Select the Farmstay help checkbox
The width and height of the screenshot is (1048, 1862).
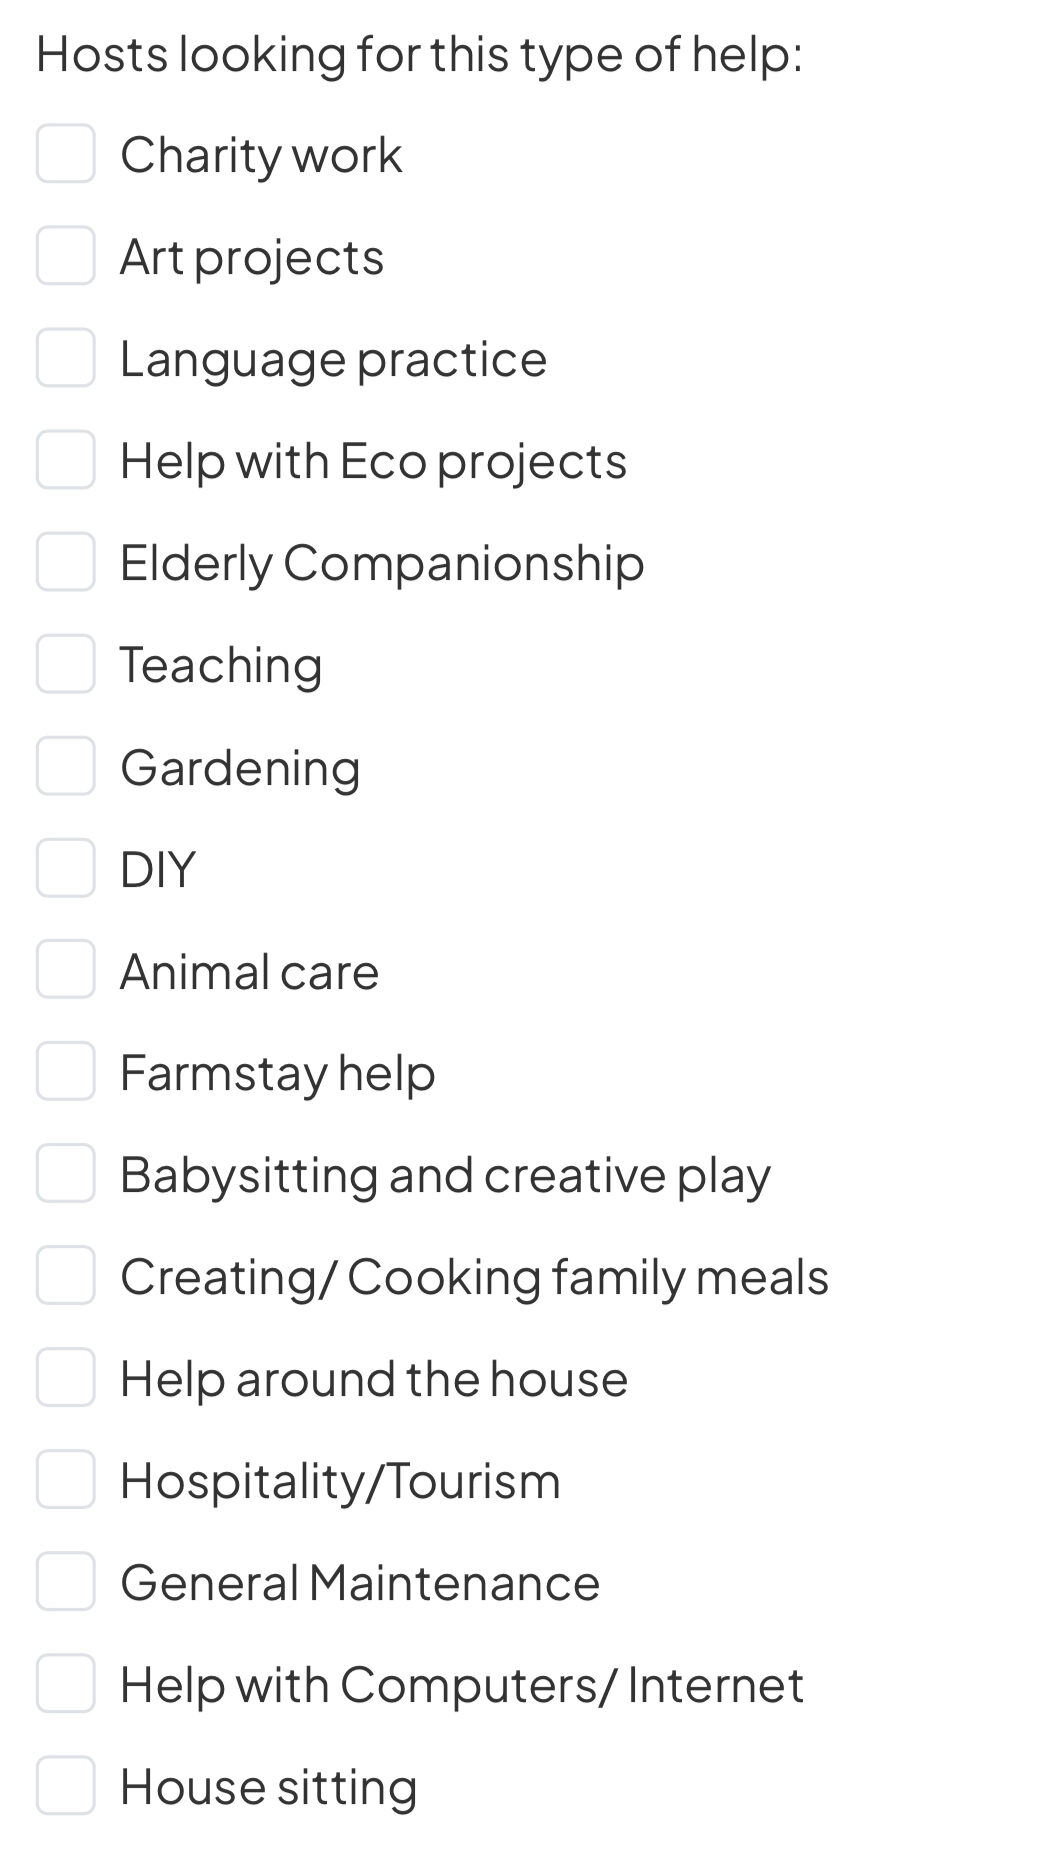[66, 1072]
